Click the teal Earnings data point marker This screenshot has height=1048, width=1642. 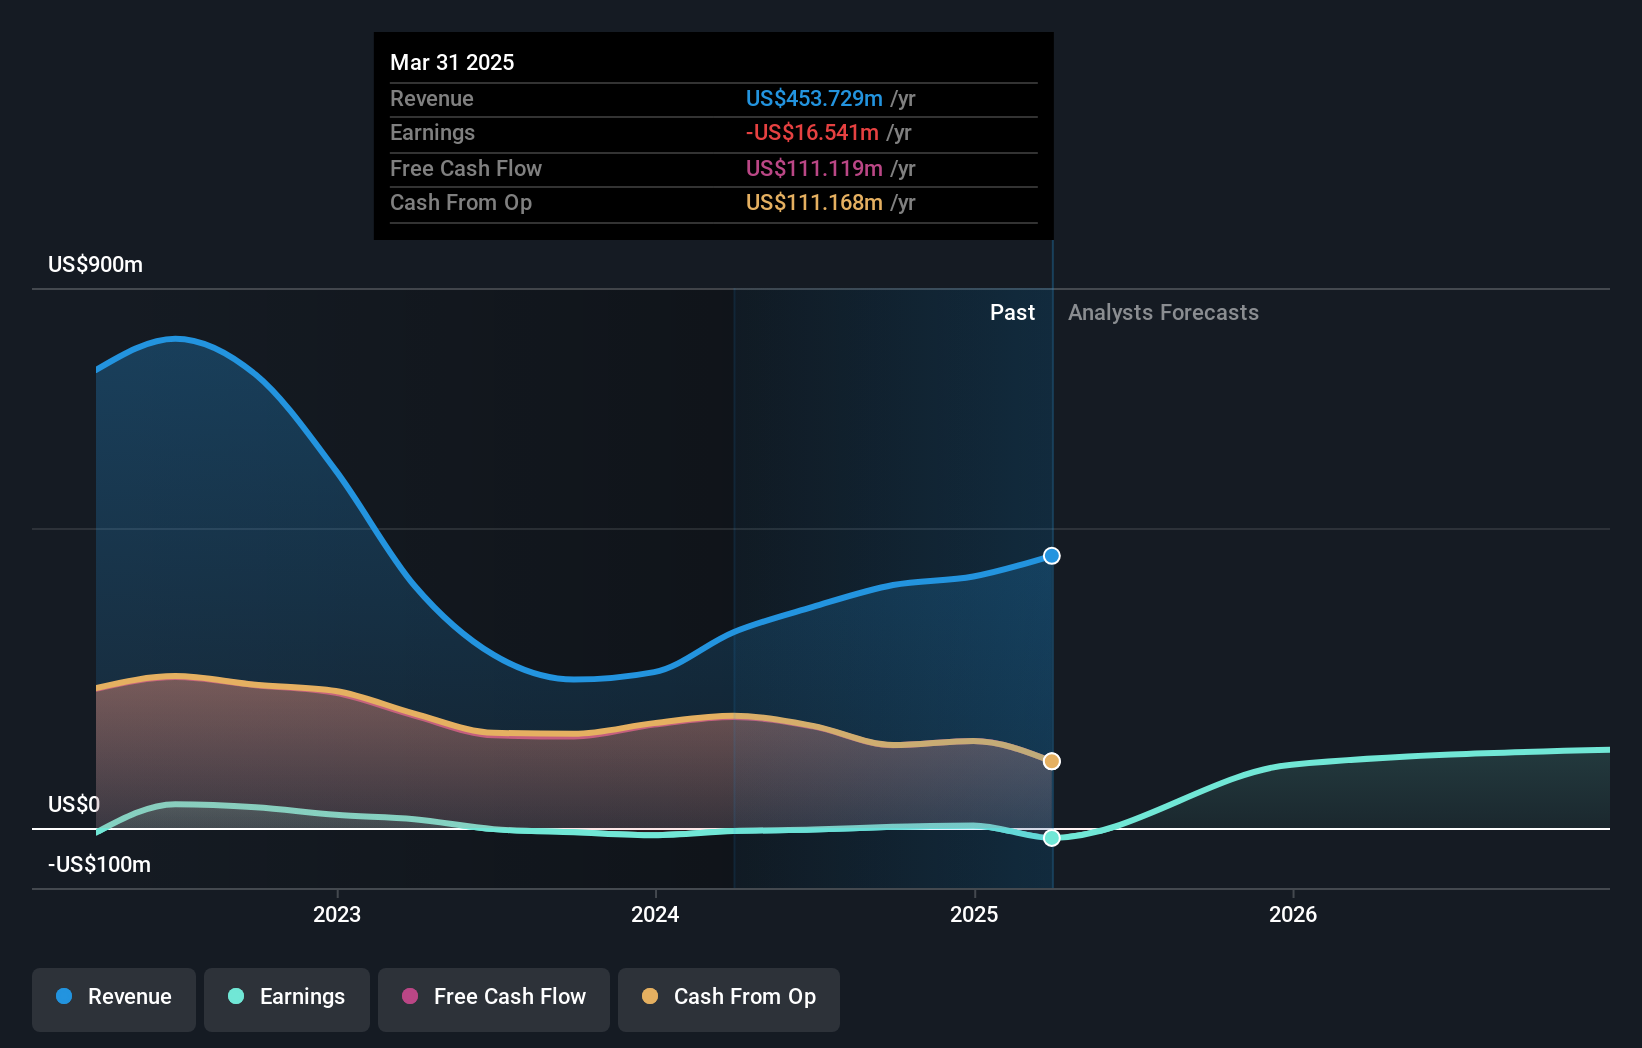1052,838
